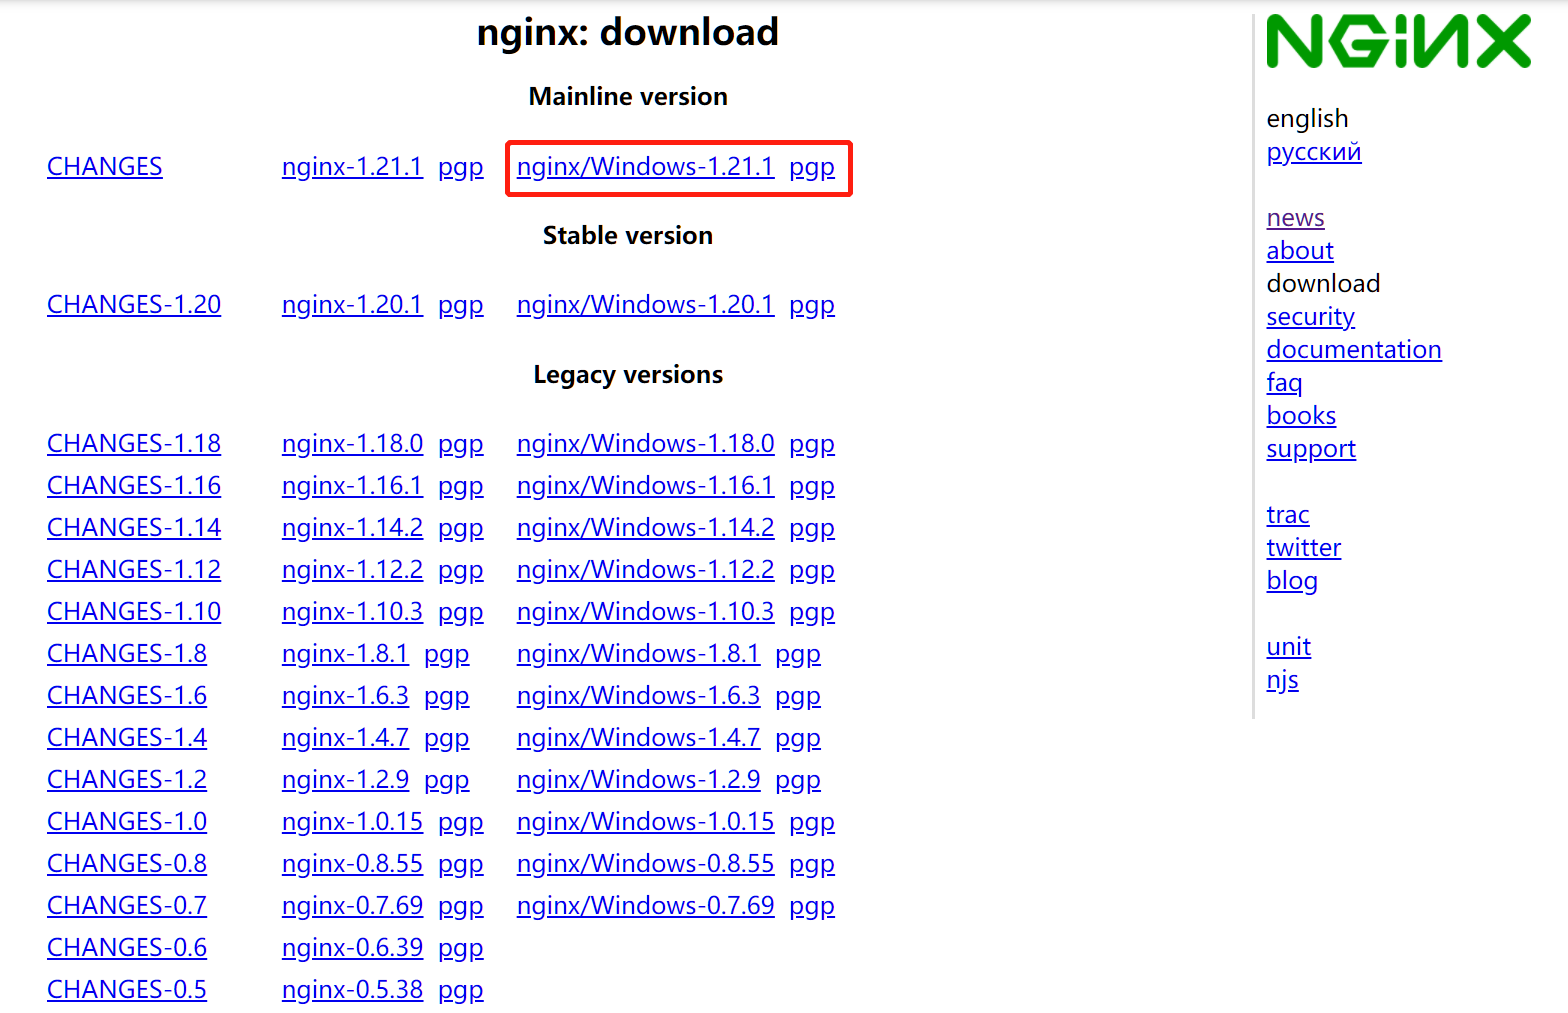The height and width of the screenshot is (1013, 1568).
Task: Download nginx-1.20.1 stable source
Action: [x=352, y=305]
